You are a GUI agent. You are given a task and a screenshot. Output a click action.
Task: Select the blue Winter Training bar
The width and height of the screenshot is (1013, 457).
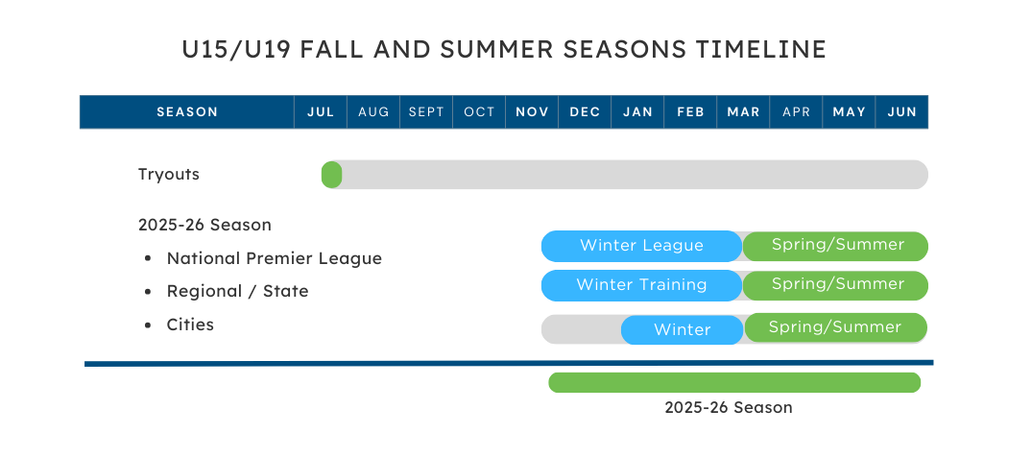pos(642,285)
